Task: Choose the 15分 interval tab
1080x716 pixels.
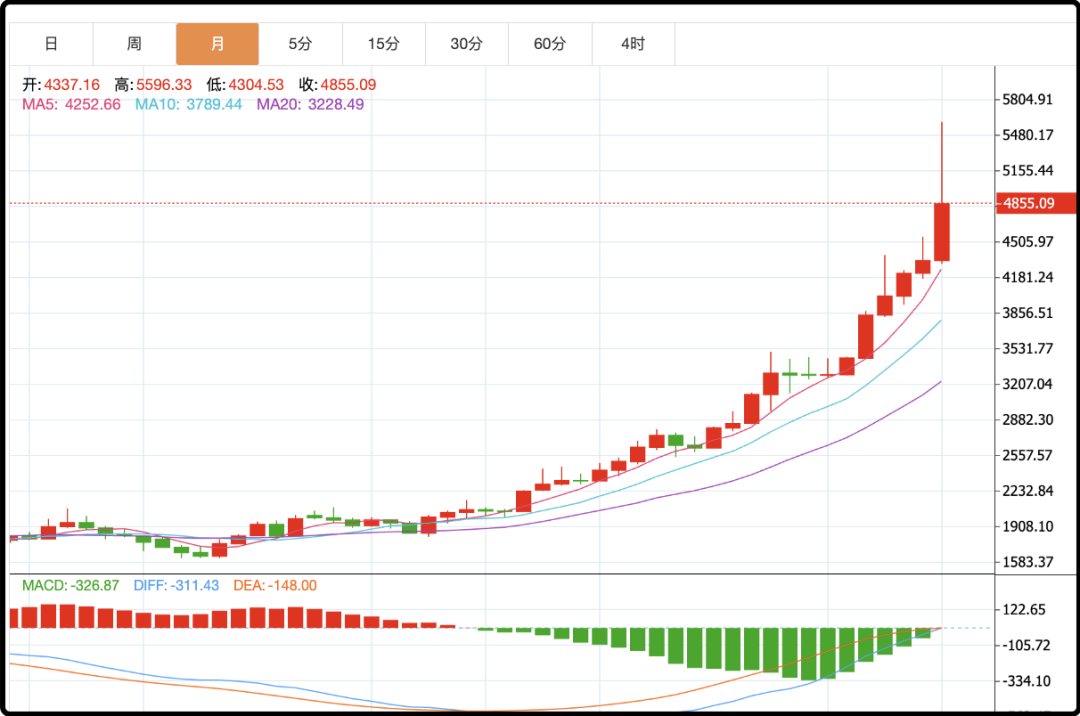Action: tap(383, 44)
